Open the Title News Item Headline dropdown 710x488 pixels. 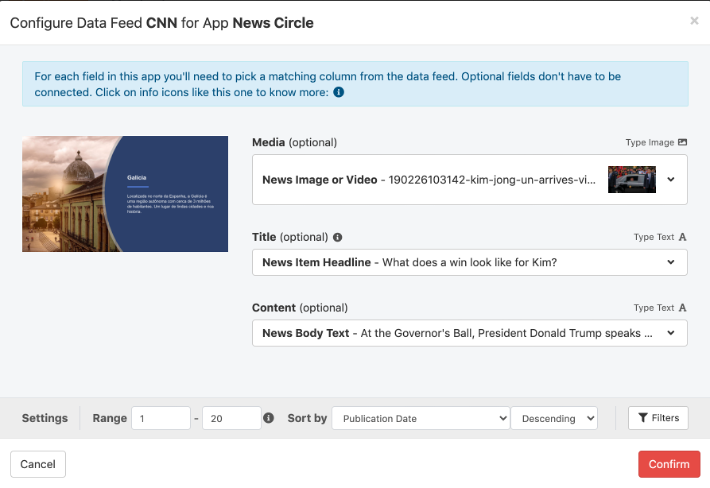point(470,262)
